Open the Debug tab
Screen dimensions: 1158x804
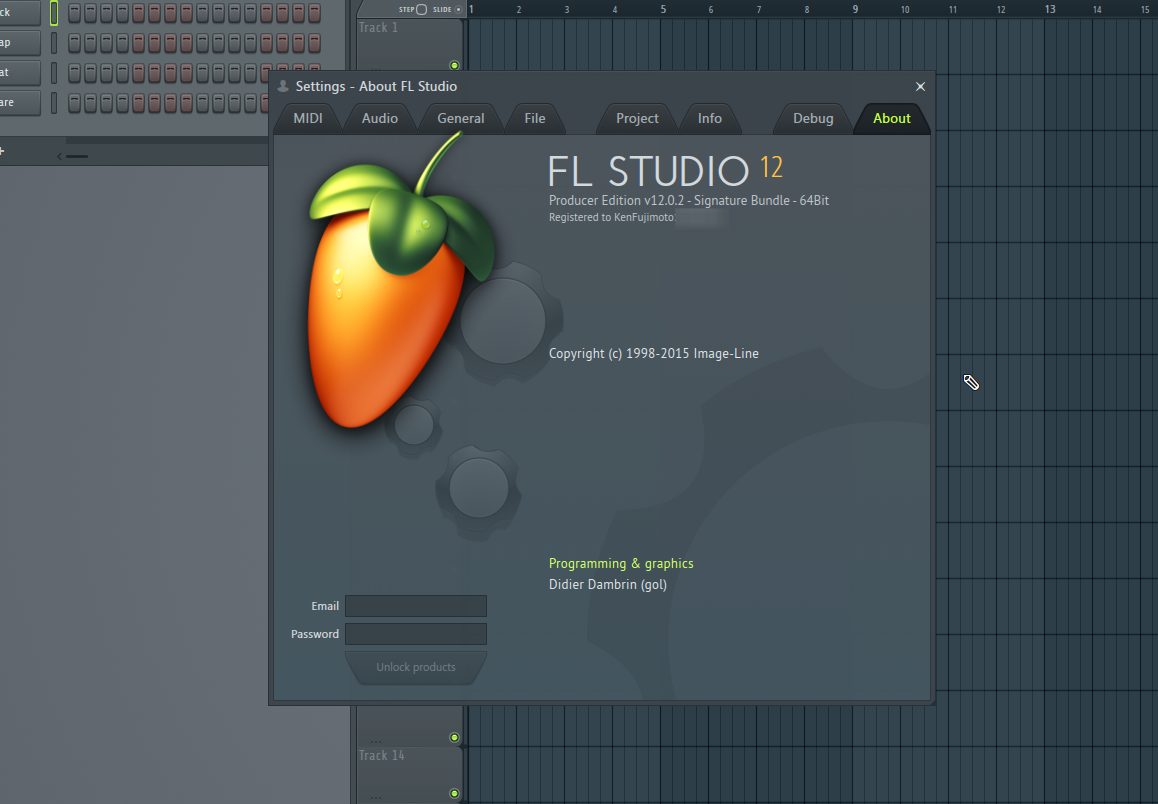tap(813, 118)
